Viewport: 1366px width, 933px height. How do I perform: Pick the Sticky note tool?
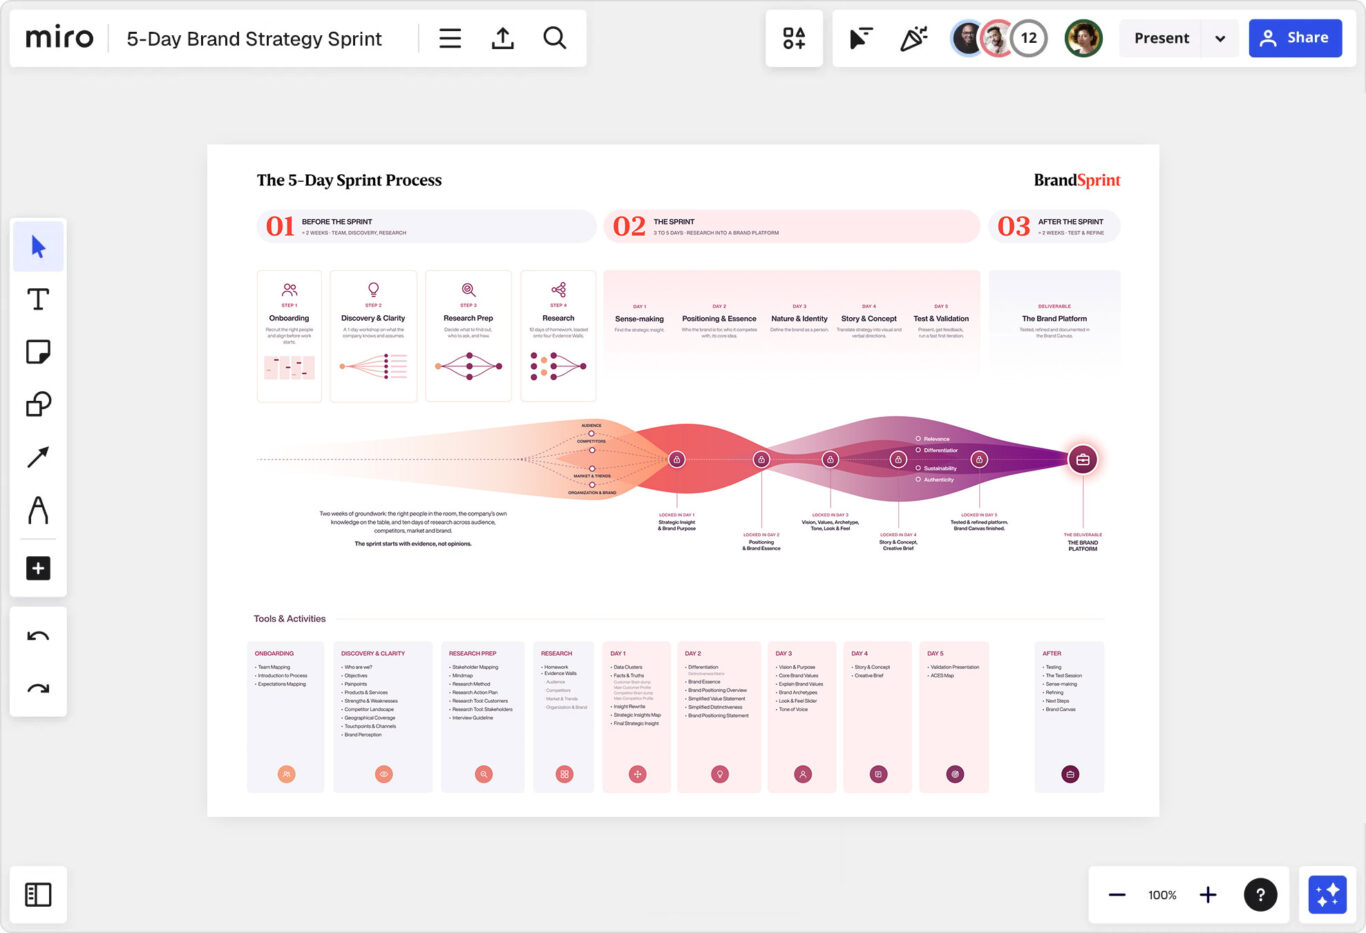(38, 352)
